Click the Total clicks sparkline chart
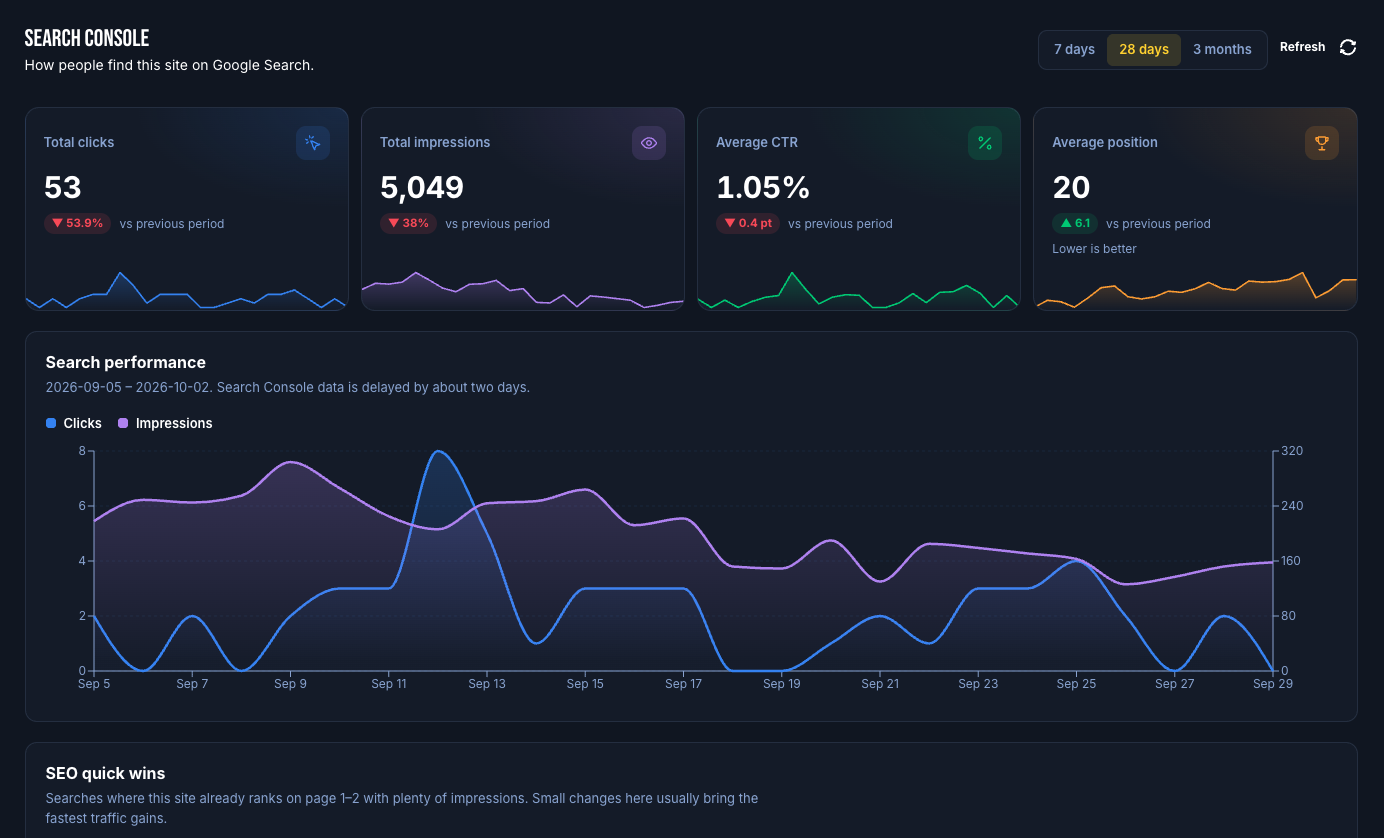1384x838 pixels. coord(186,289)
